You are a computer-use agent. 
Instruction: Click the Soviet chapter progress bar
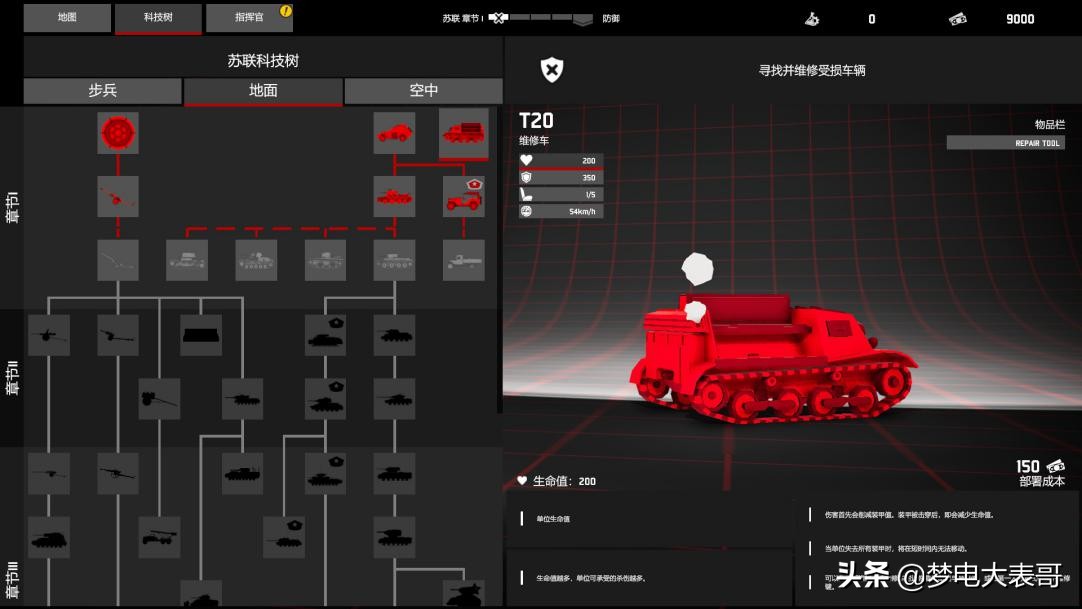point(541,18)
